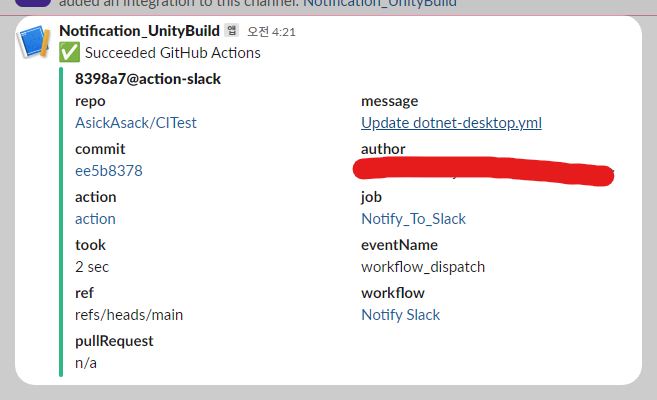
Task: Click the repo field label
Action: click(90, 101)
